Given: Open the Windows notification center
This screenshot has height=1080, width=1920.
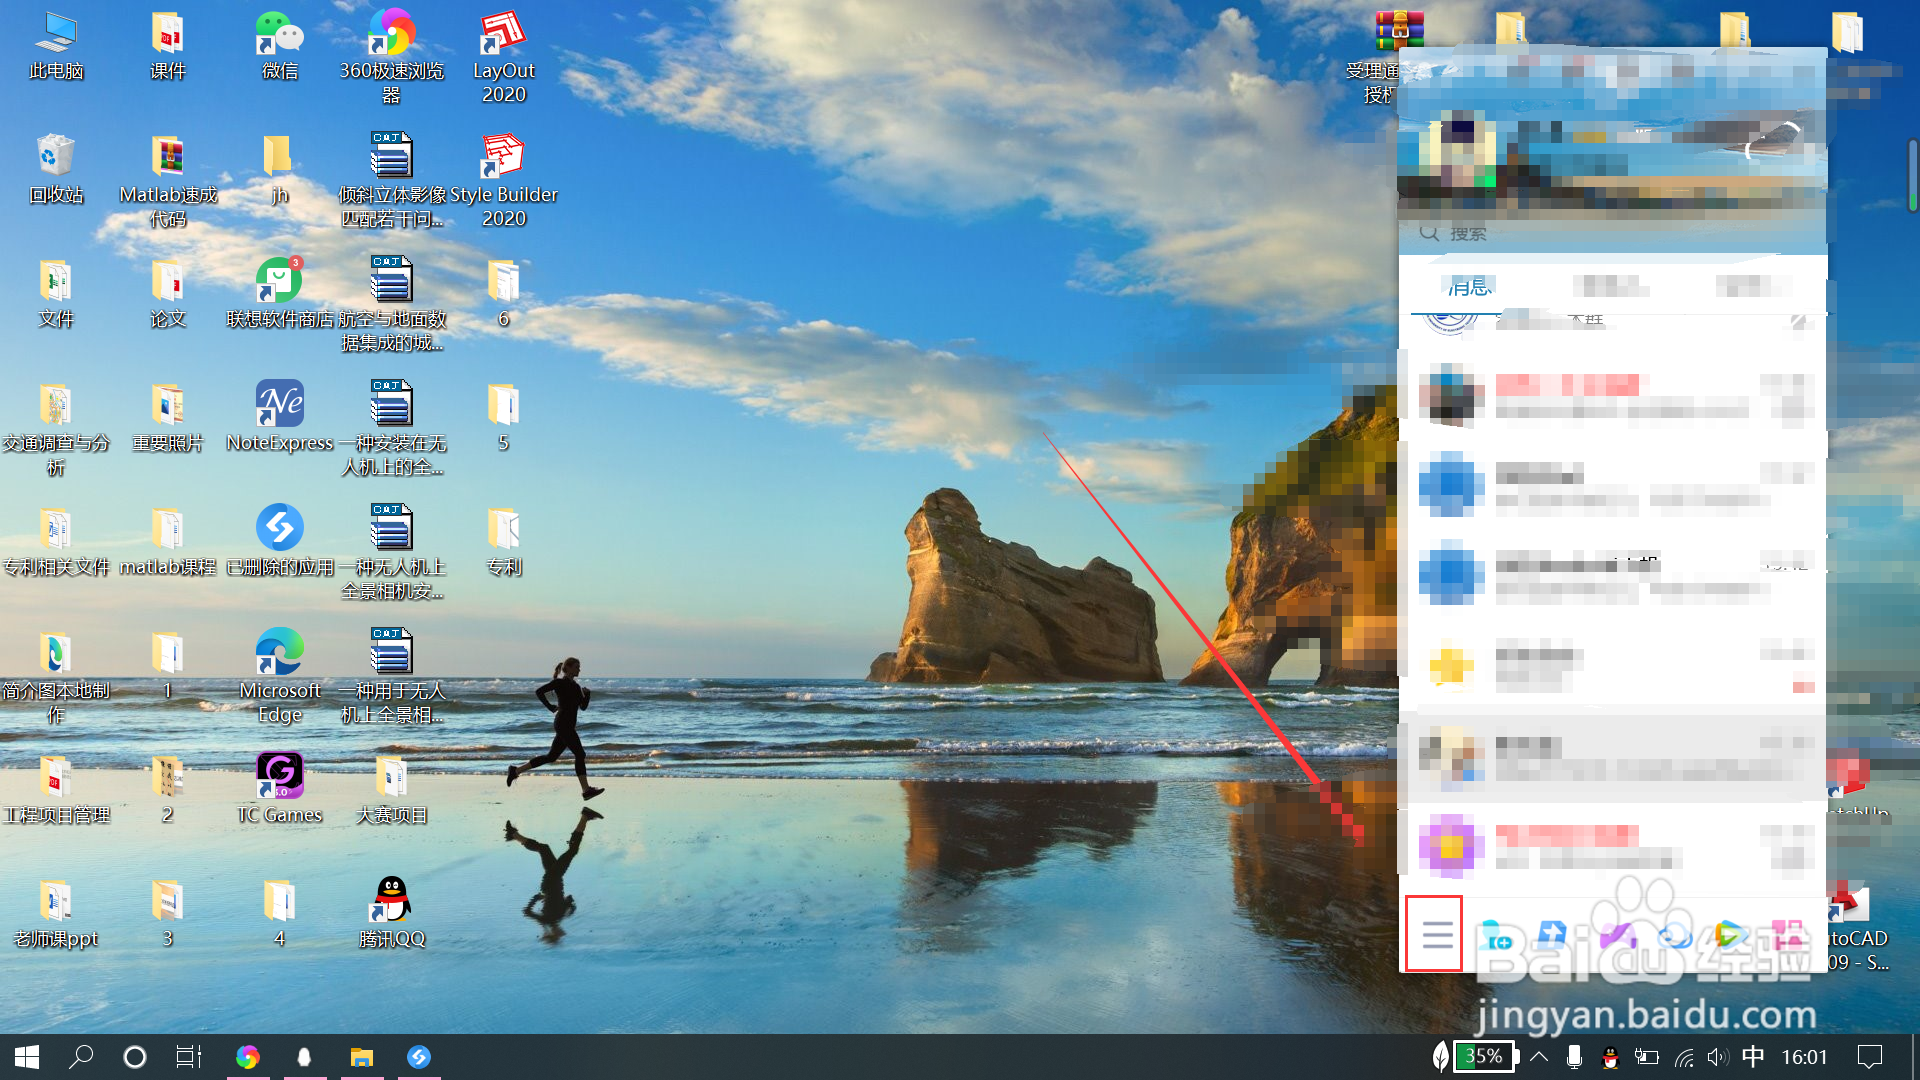Looking at the screenshot, I should (1869, 1057).
